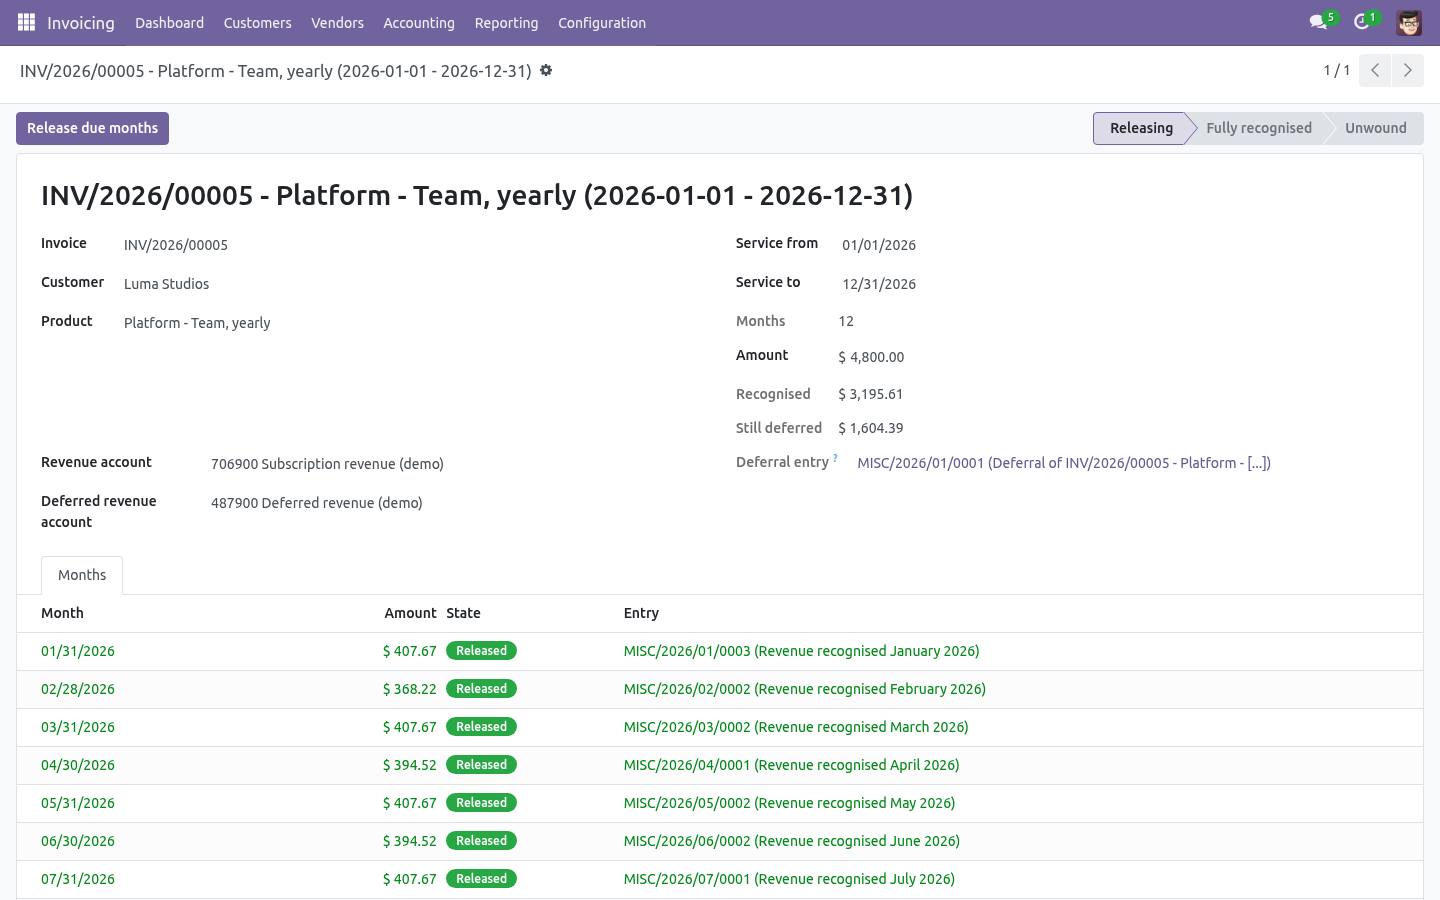
Task: Open the Reporting menu
Action: (x=506, y=22)
